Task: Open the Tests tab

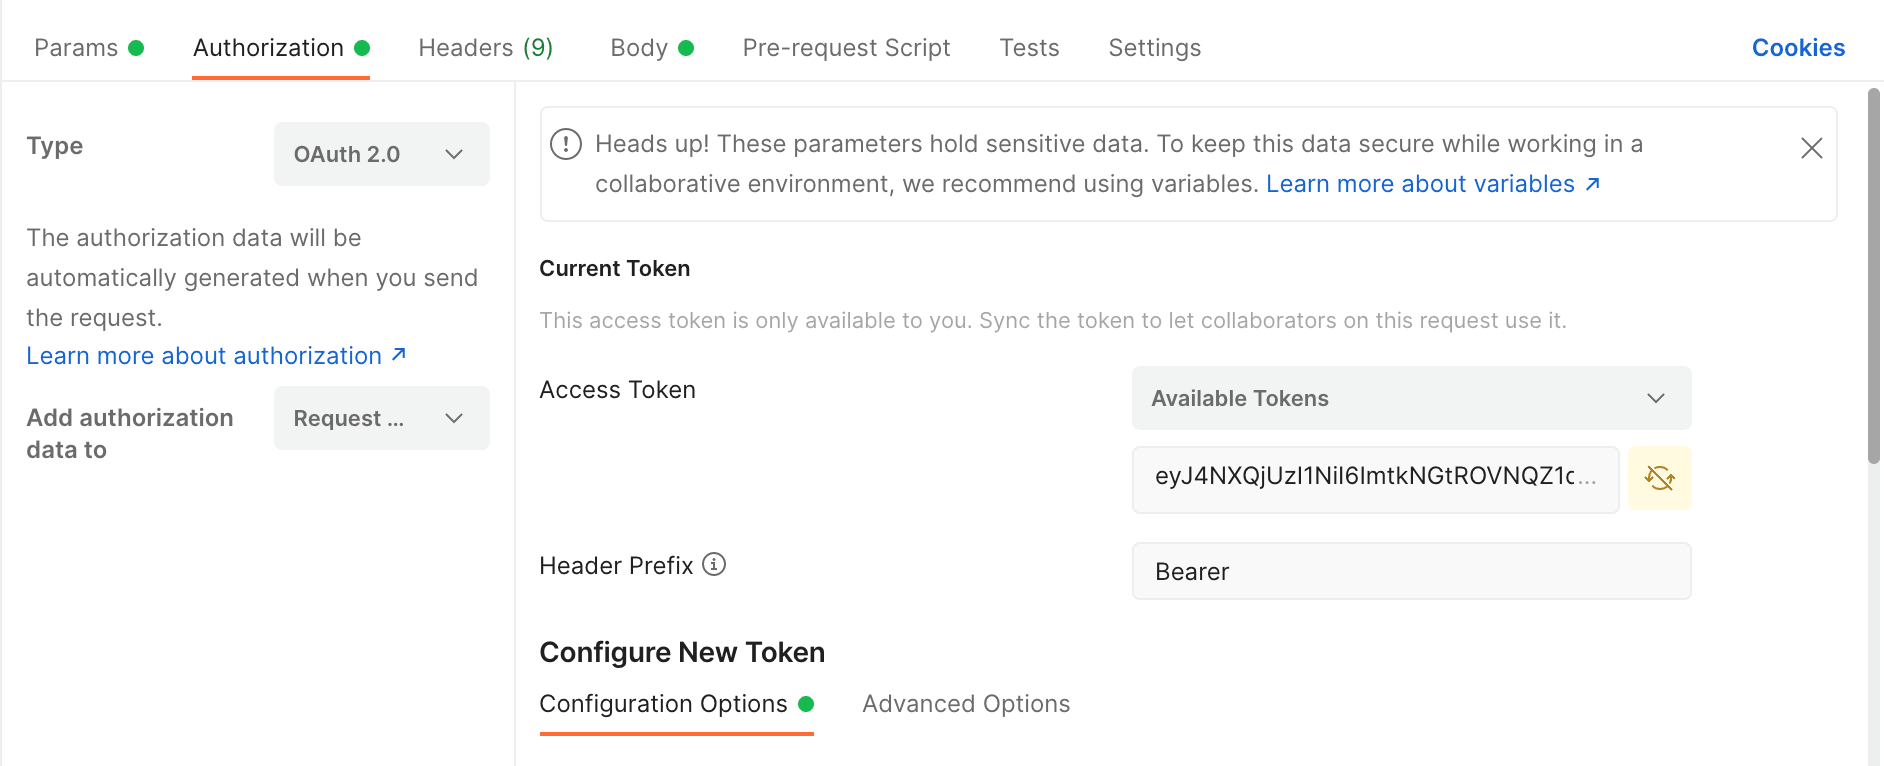Action: coord(1029,47)
